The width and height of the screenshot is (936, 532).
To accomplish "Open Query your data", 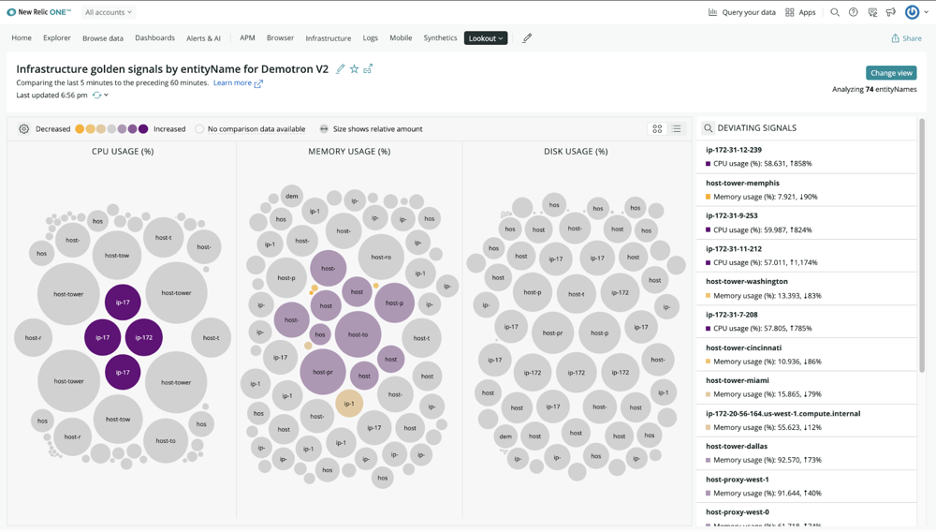I will (x=741, y=13).
